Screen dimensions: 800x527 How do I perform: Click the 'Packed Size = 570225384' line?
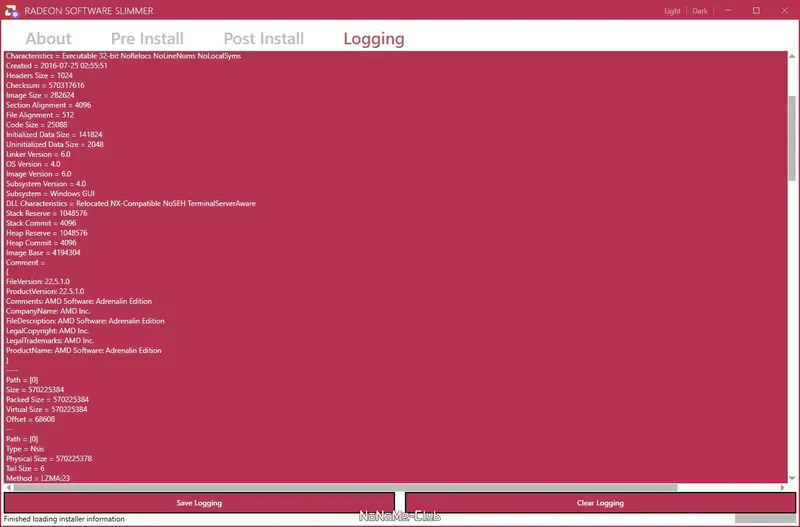pyautogui.click(x=47, y=399)
